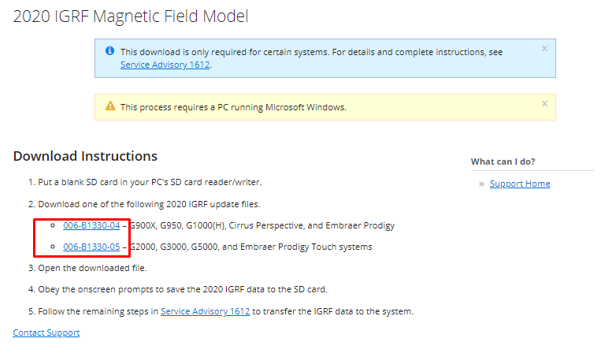609x360 pixels.
Task: Dismiss the yellow Microsoft Windows warning
Action: [545, 104]
